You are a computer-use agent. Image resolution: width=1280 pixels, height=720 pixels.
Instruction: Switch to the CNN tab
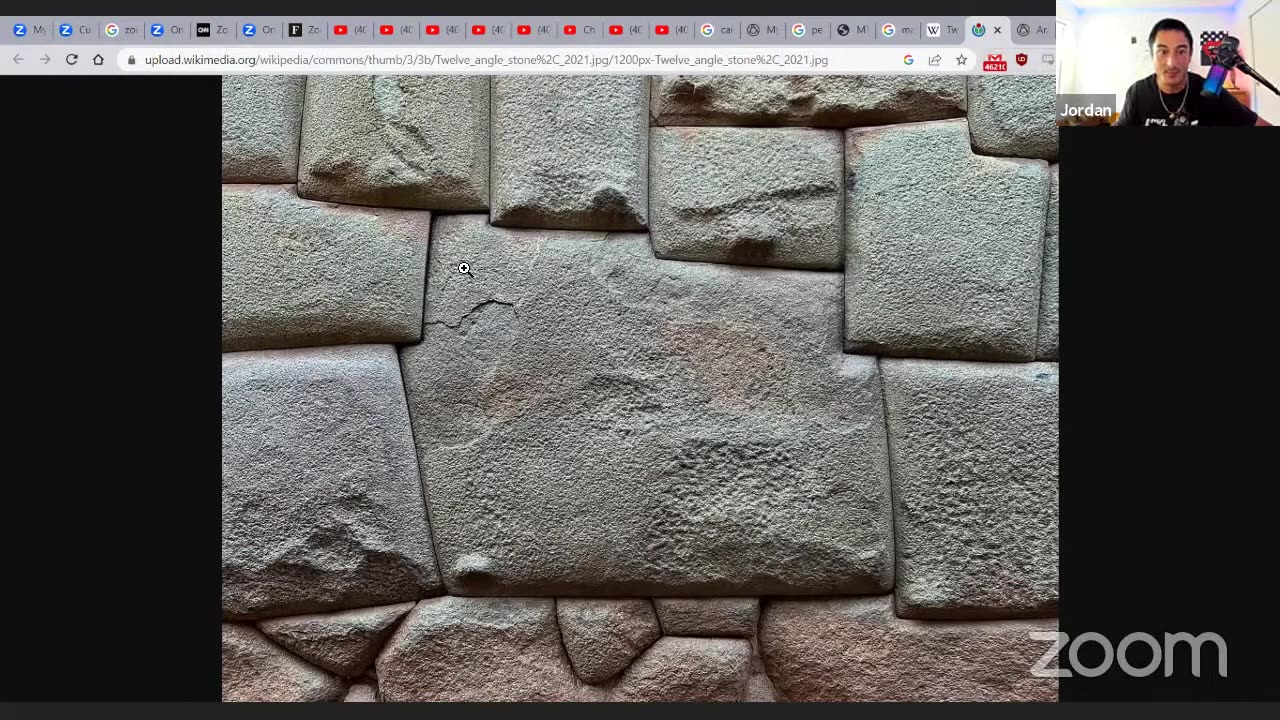212,30
